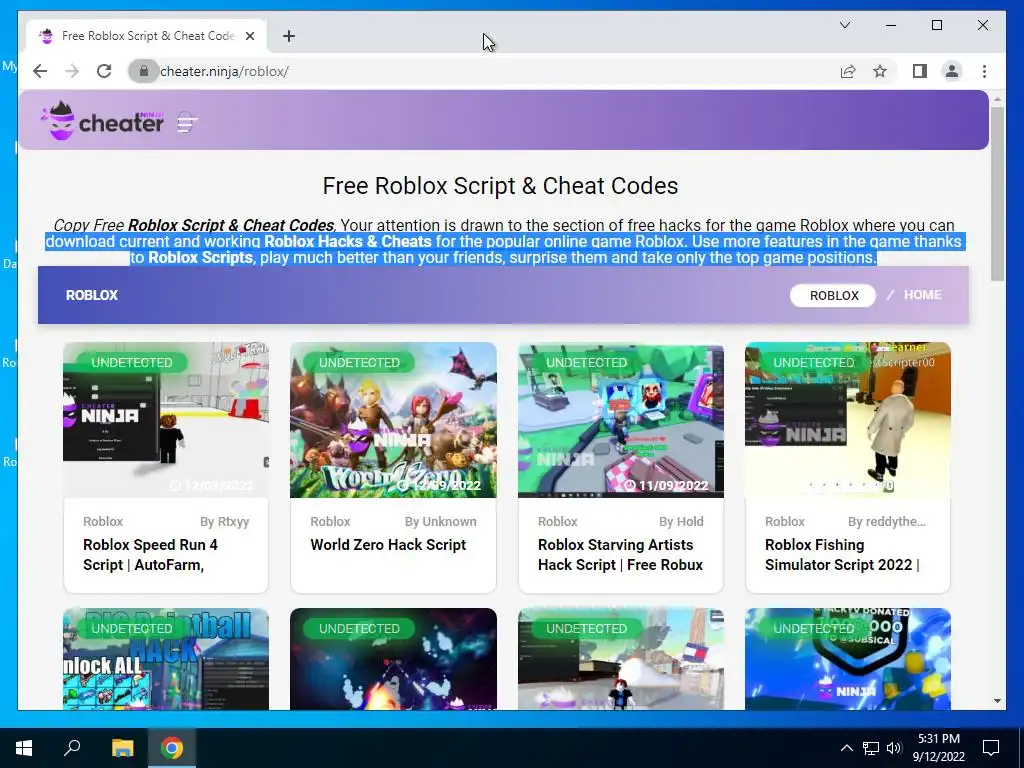1024x768 pixels.
Task: Go to HOME breadcrumb link
Action: point(922,295)
